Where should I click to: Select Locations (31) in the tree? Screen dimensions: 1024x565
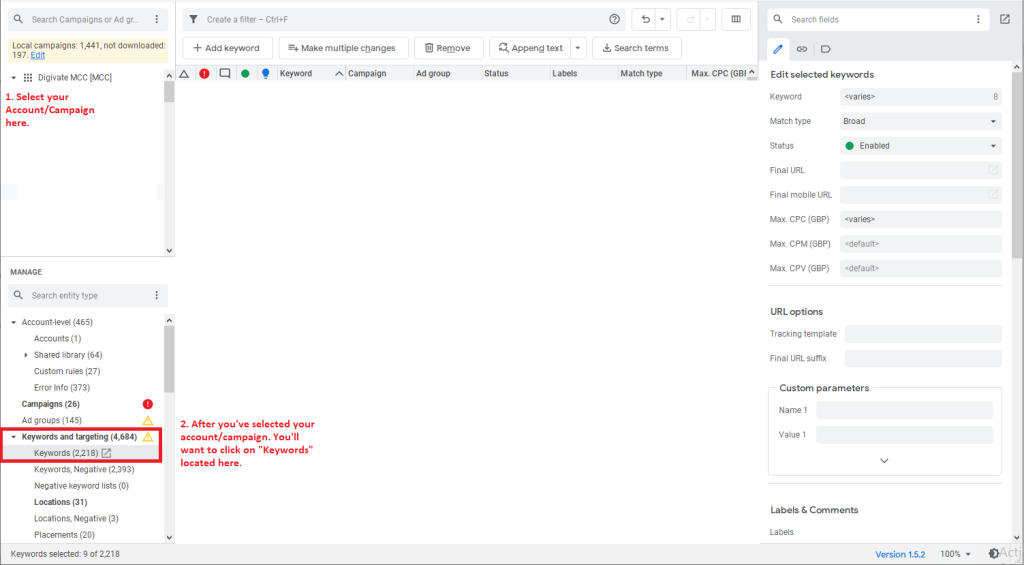pos(61,502)
